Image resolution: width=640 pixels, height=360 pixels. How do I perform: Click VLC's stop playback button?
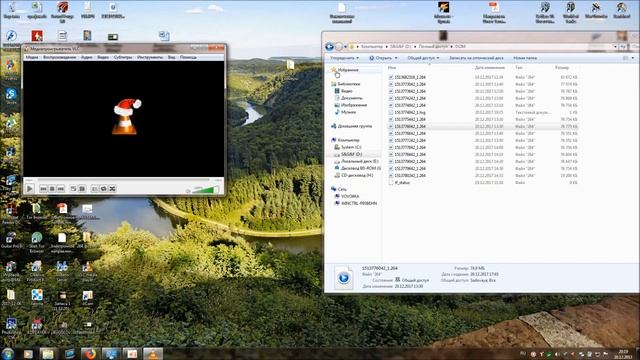[52, 189]
